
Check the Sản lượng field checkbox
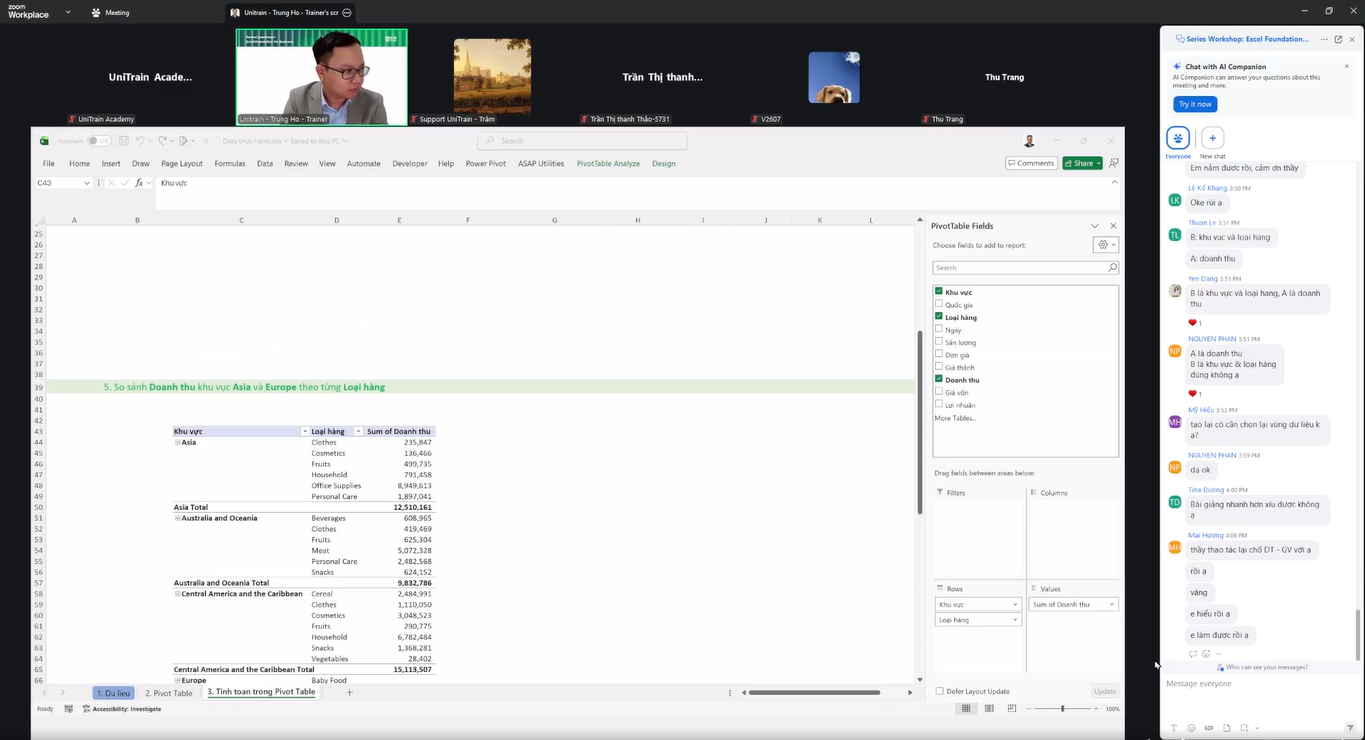(x=939, y=341)
